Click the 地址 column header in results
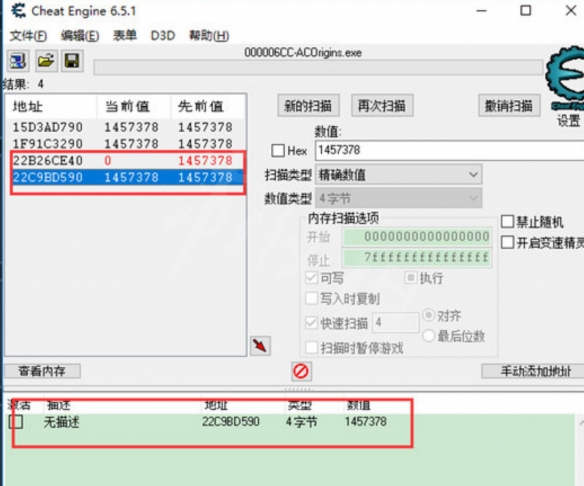The width and height of the screenshot is (584, 486). (x=52, y=107)
